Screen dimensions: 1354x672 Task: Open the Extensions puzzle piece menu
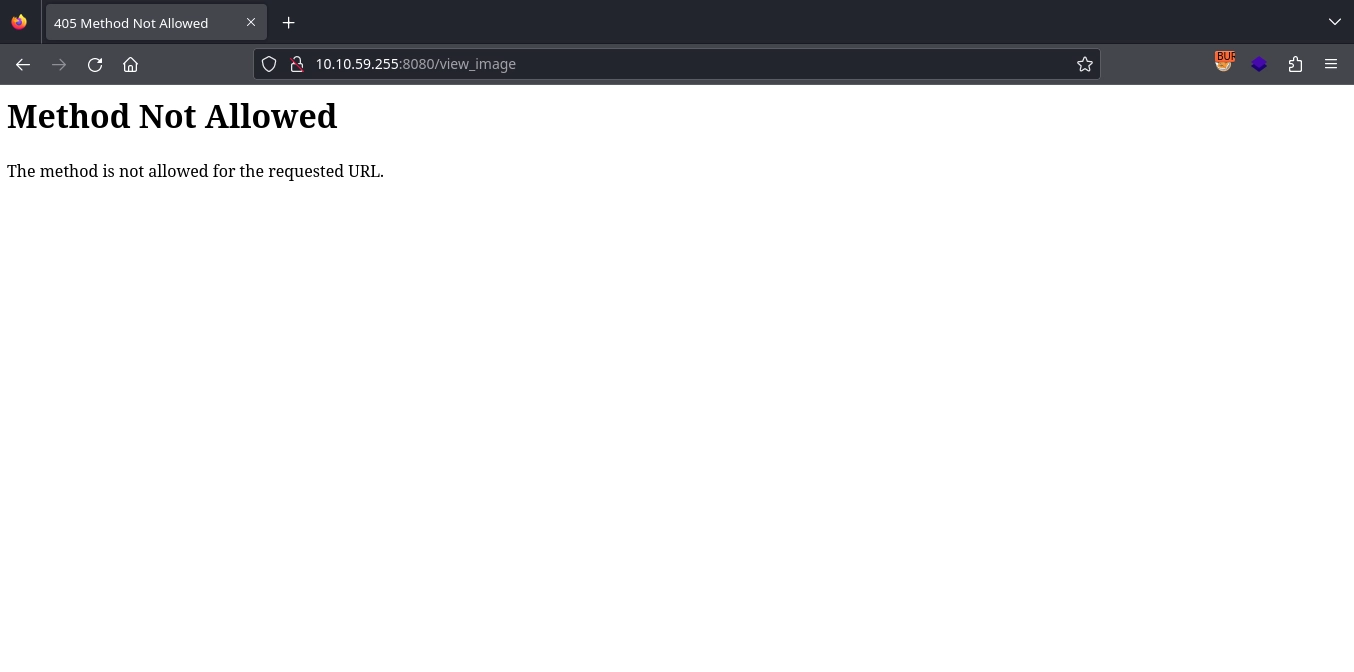pyautogui.click(x=1295, y=64)
